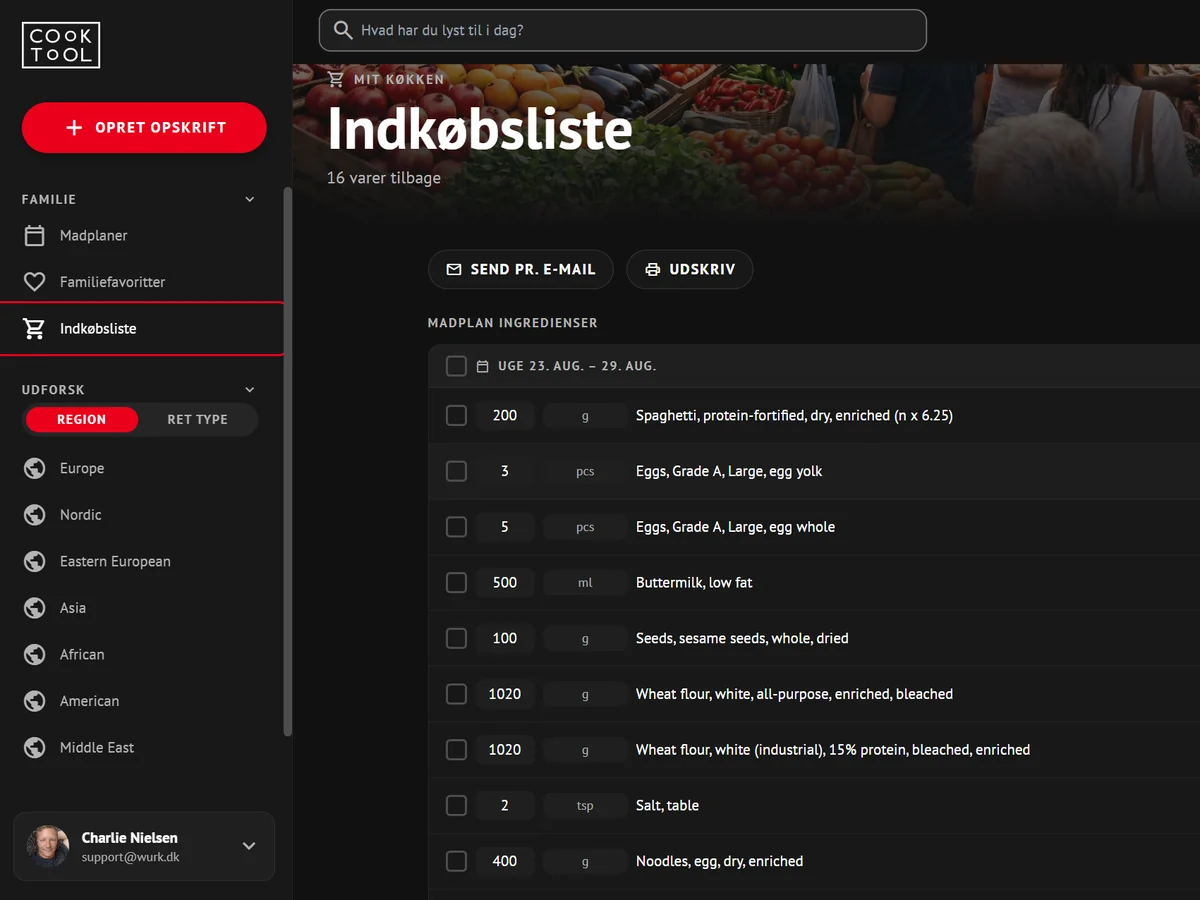Viewport: 1200px width, 900px height.
Task: Click the quantity field showing 200
Action: (505, 416)
